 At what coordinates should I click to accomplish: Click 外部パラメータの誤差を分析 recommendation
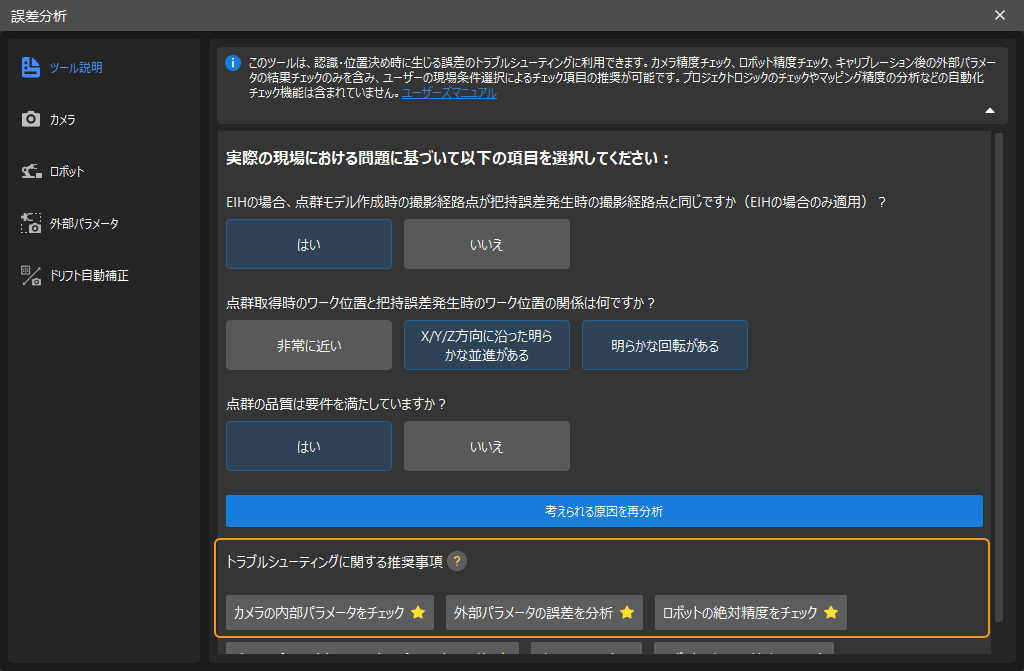(x=544, y=612)
